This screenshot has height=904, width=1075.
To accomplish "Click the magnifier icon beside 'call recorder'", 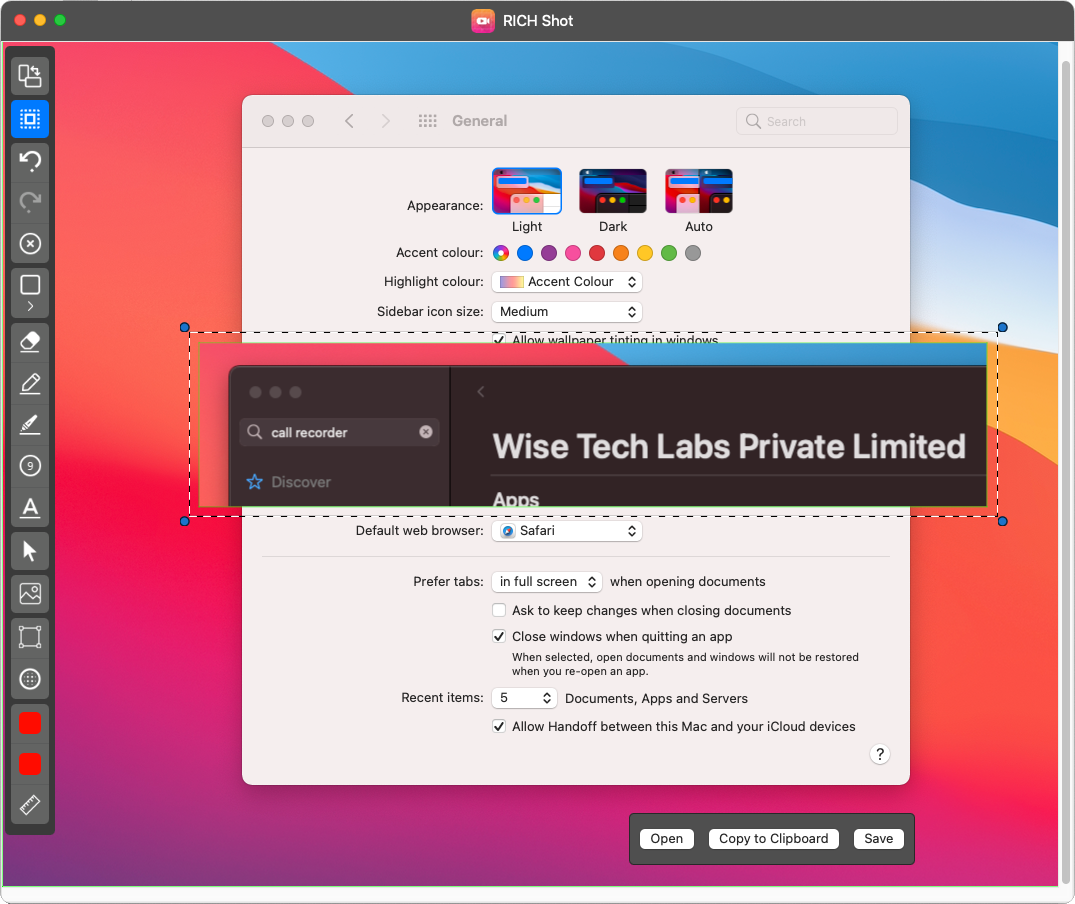I will click(x=254, y=432).
